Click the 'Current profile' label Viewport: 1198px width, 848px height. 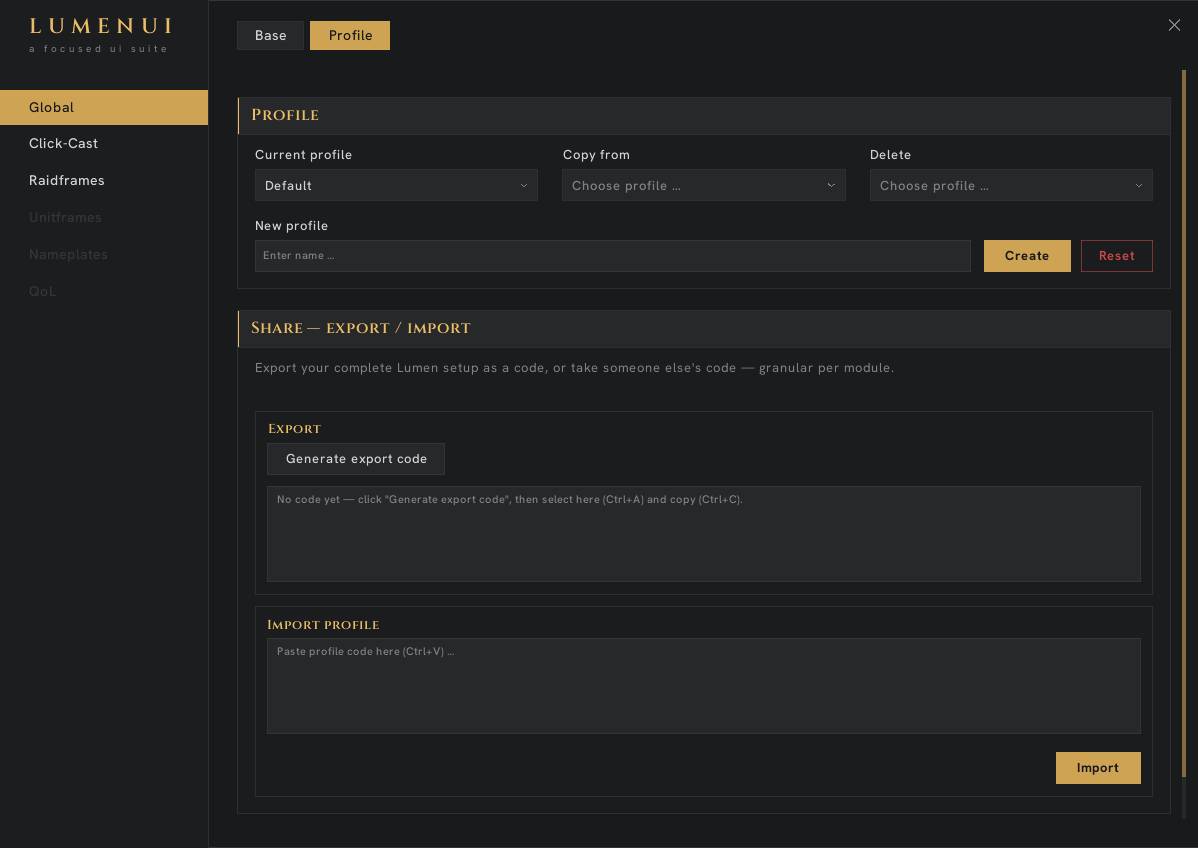tap(303, 155)
